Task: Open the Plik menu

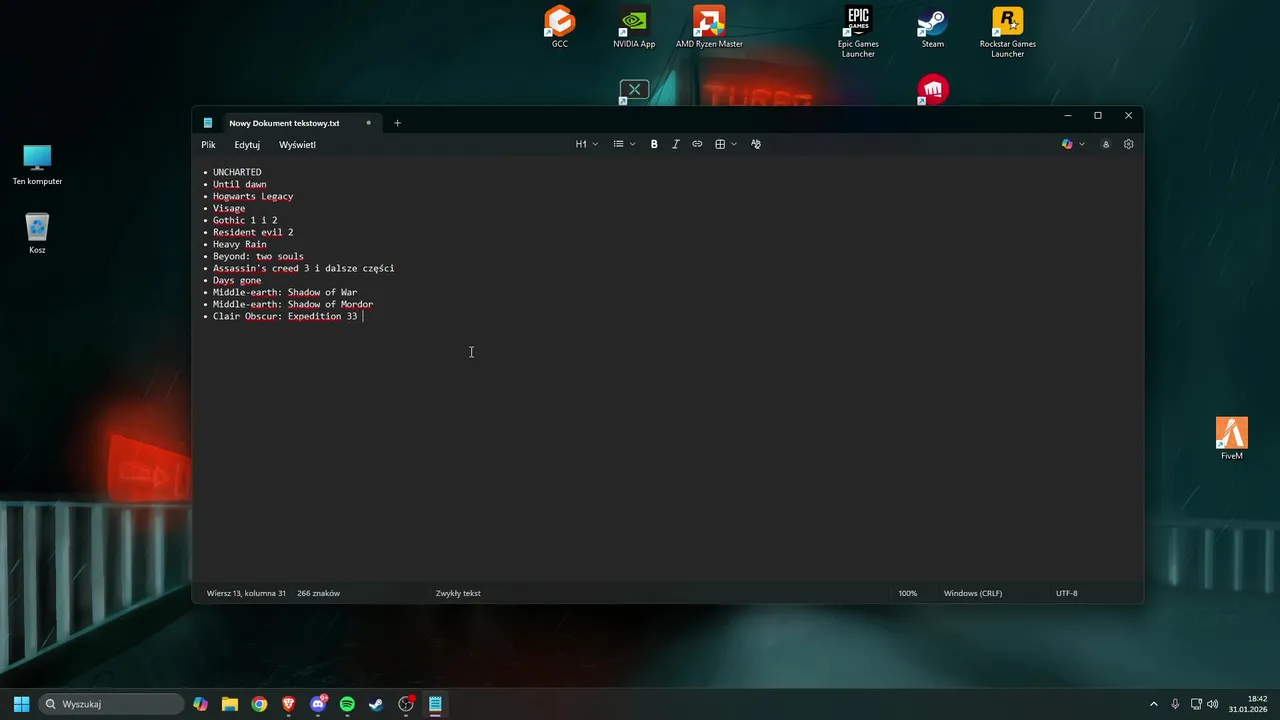Action: [x=208, y=145]
